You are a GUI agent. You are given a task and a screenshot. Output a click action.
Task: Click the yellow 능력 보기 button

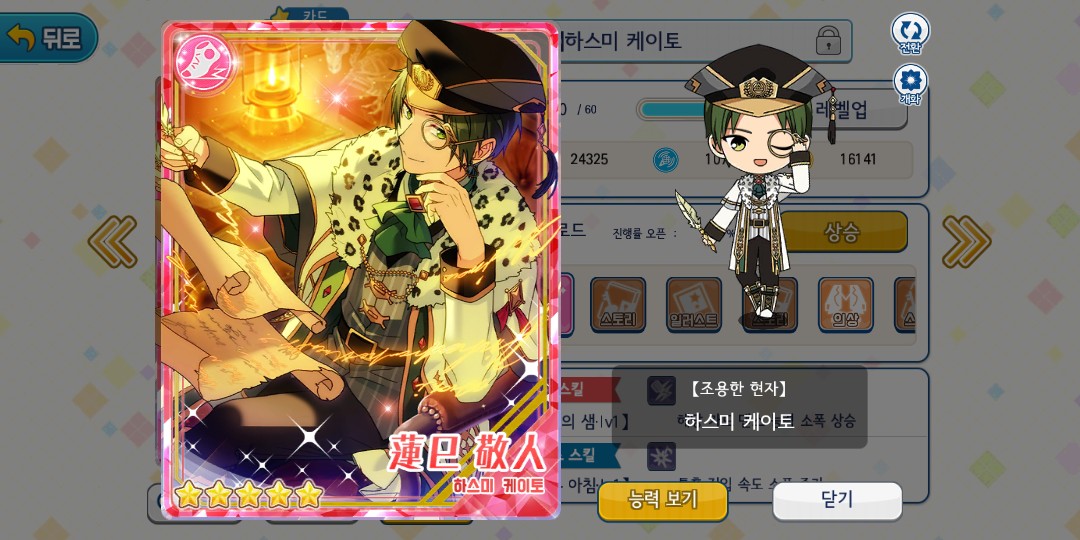[x=663, y=501]
